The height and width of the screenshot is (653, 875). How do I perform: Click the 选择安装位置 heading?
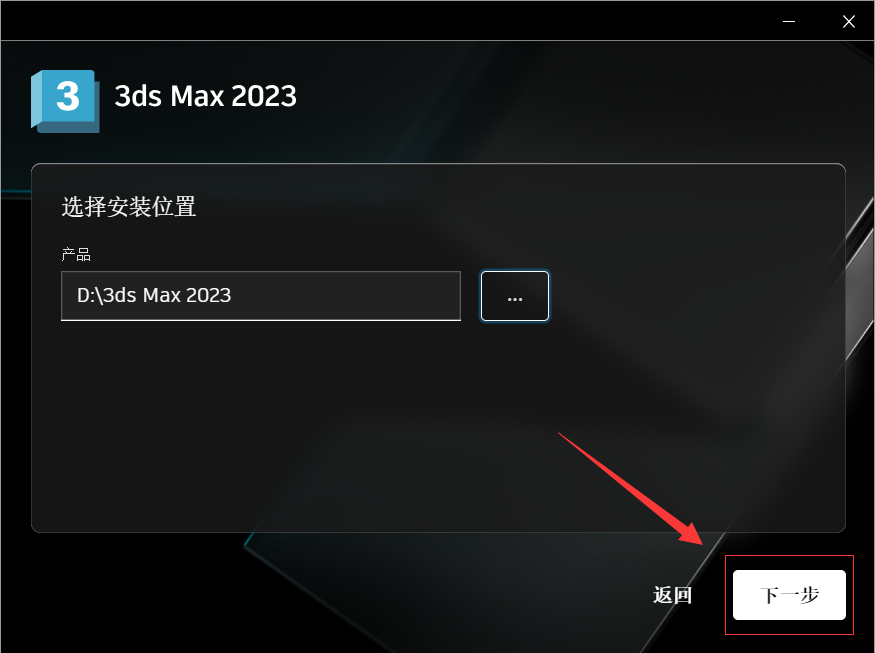pos(128,207)
